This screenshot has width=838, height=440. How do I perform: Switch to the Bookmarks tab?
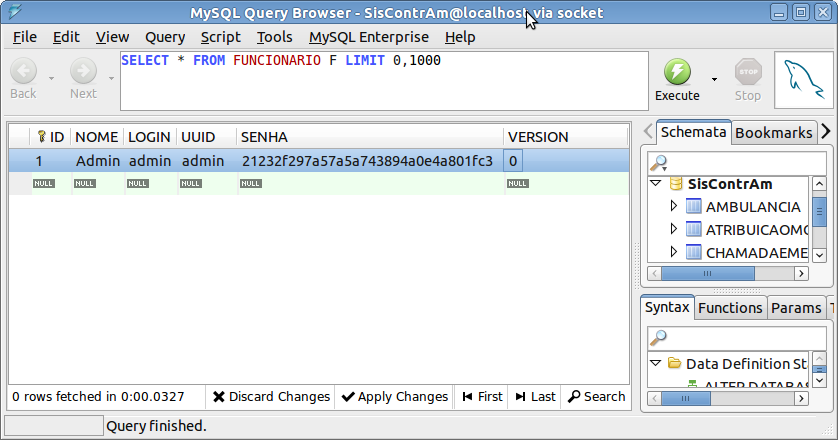click(773, 133)
